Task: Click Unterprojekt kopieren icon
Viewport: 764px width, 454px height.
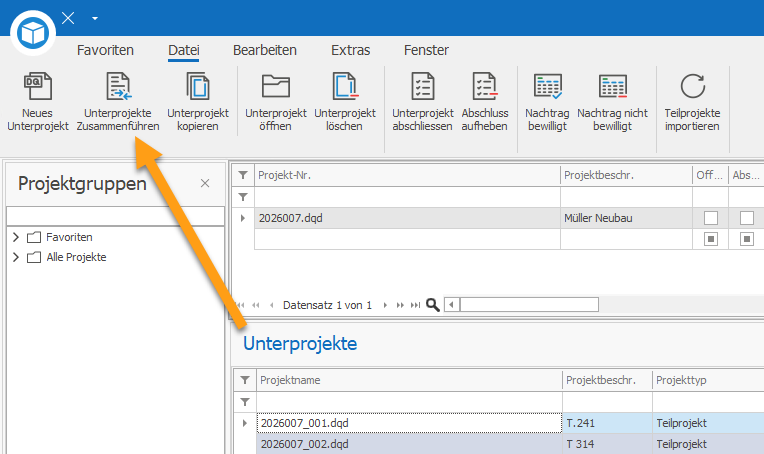Action: [x=198, y=86]
